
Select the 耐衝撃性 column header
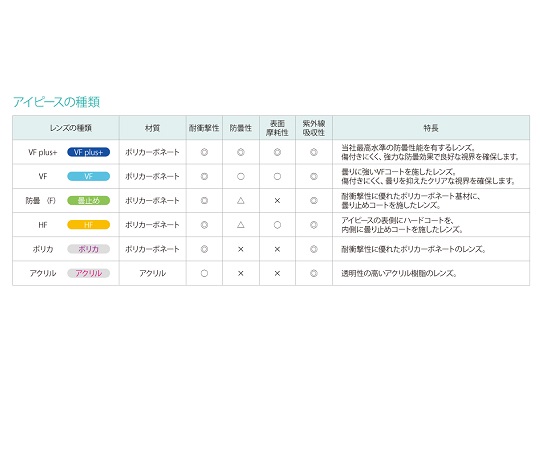204,128
